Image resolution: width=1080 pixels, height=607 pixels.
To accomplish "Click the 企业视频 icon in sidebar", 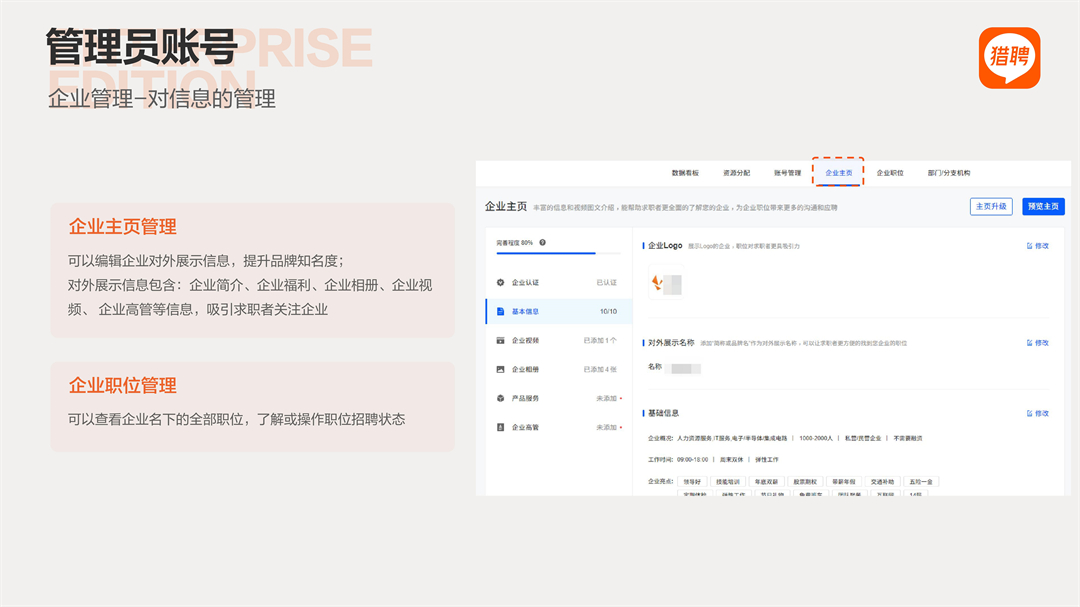I will (501, 340).
